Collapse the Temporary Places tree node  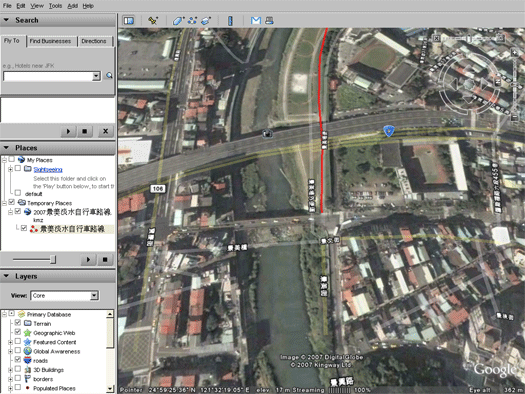coord(4,203)
